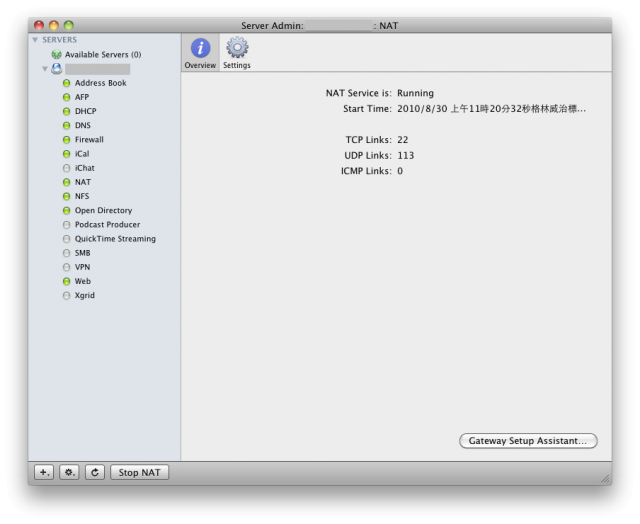Click the gray status dot for Xgrid
This screenshot has height=524, width=640.
pos(67,295)
